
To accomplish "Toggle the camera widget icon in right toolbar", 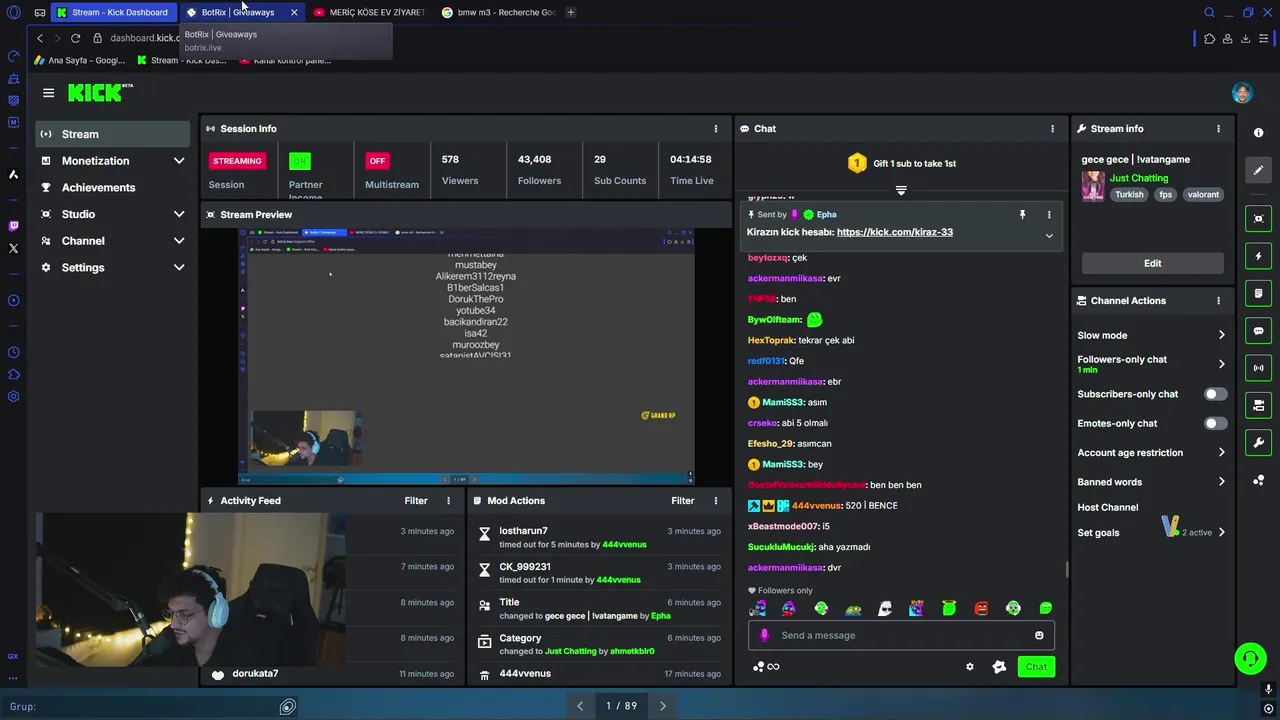I will tap(1258, 405).
